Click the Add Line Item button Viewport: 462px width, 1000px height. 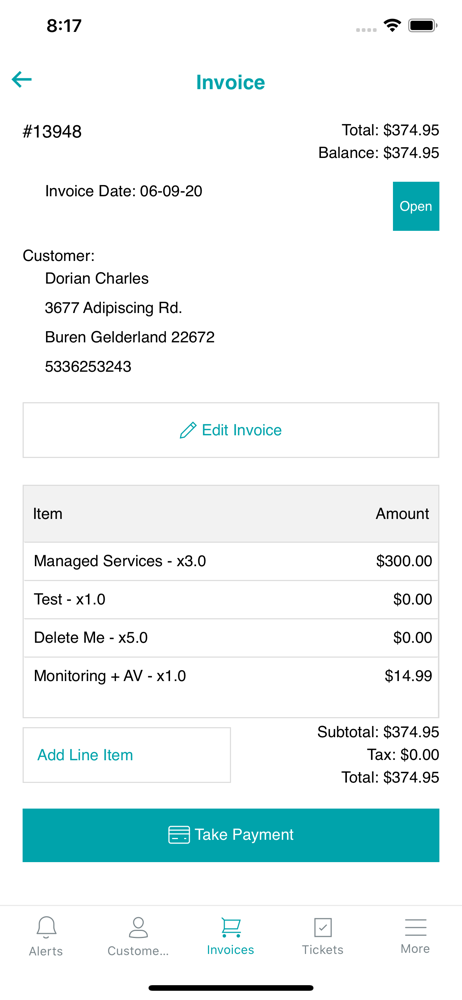[x=126, y=755]
